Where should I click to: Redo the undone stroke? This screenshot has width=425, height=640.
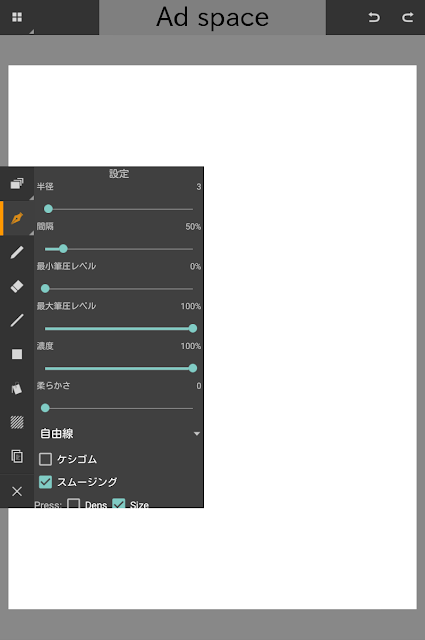[407, 17]
